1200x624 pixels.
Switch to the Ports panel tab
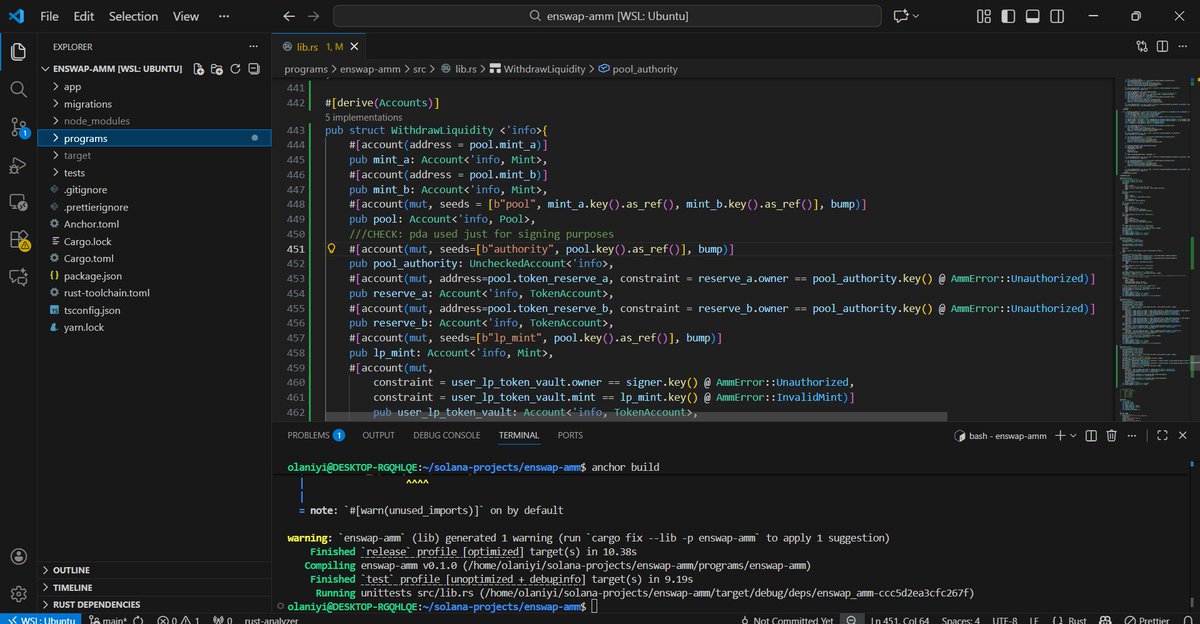pos(570,435)
